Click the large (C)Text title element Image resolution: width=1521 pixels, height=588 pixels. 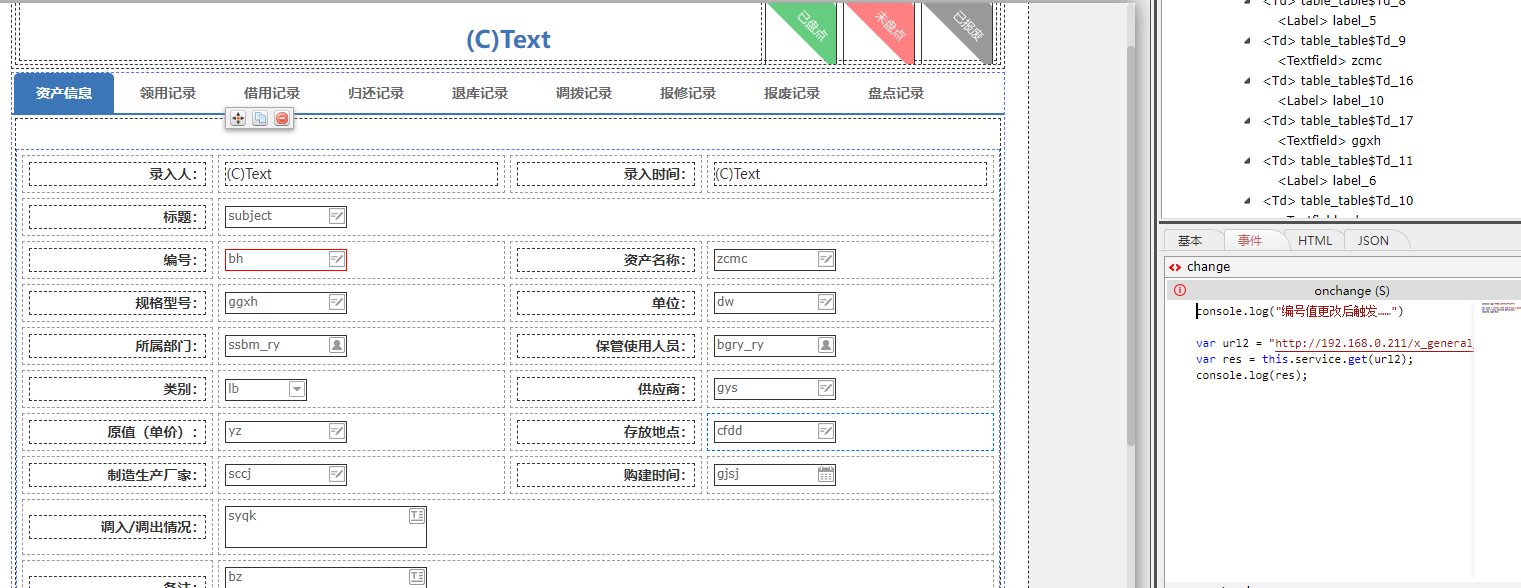(508, 40)
